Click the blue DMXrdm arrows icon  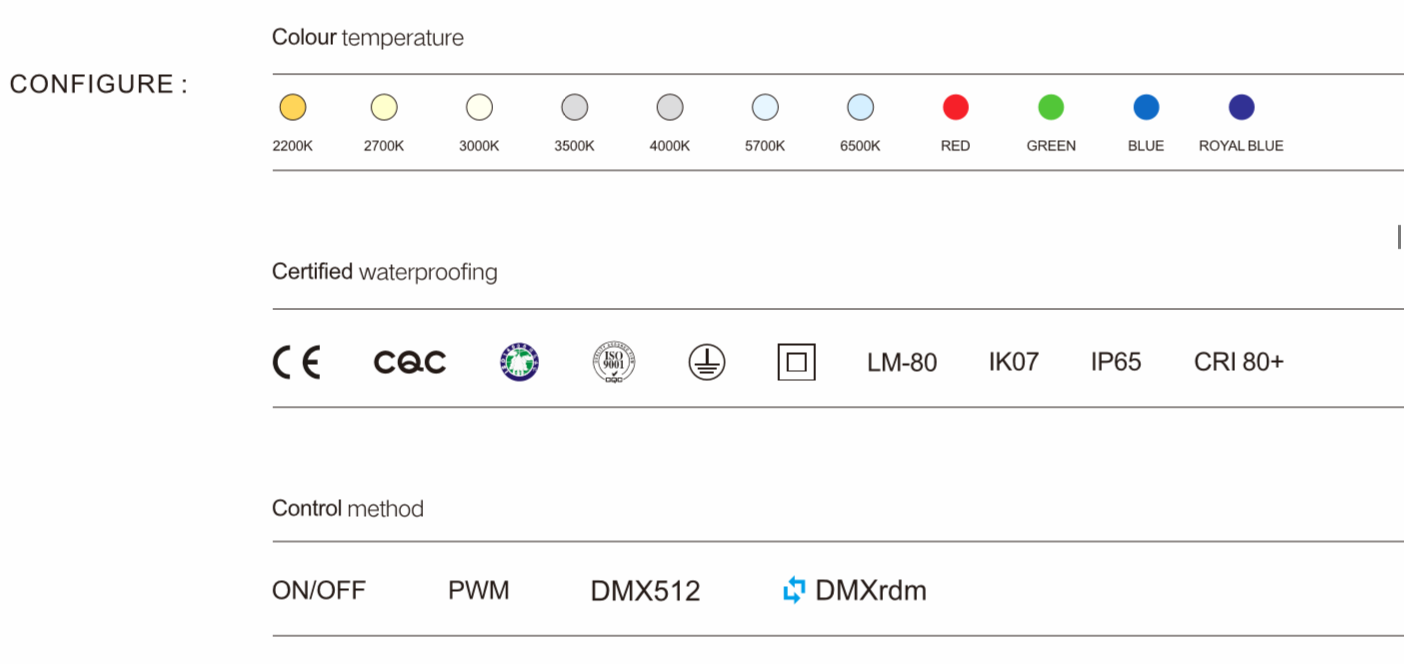pos(794,590)
